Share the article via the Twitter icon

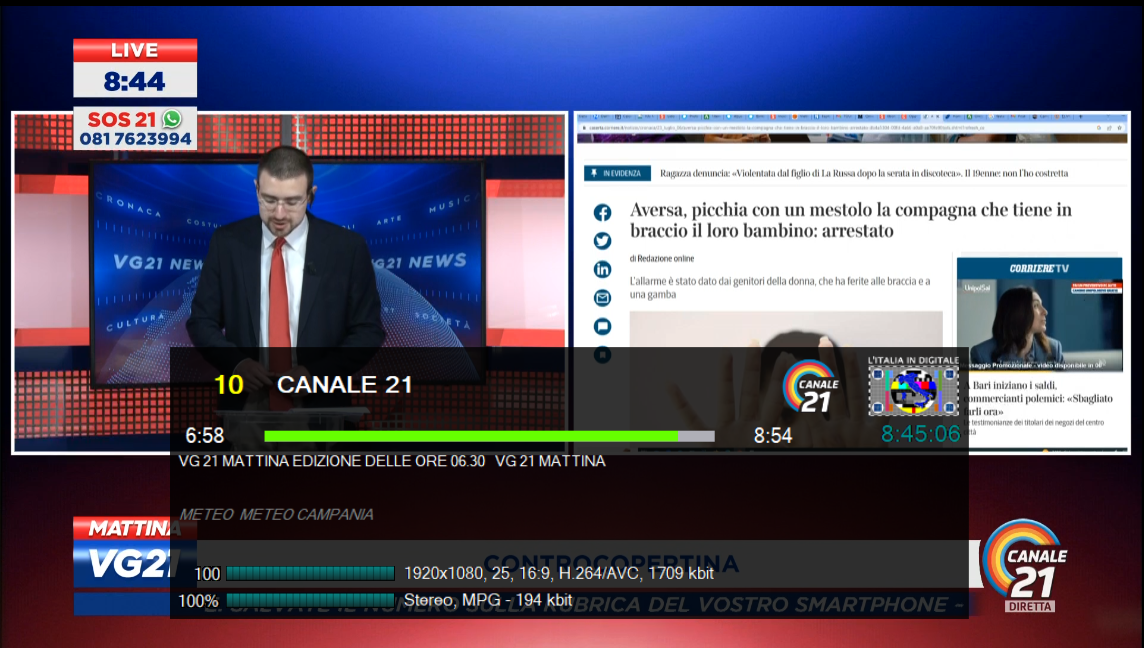click(x=602, y=241)
